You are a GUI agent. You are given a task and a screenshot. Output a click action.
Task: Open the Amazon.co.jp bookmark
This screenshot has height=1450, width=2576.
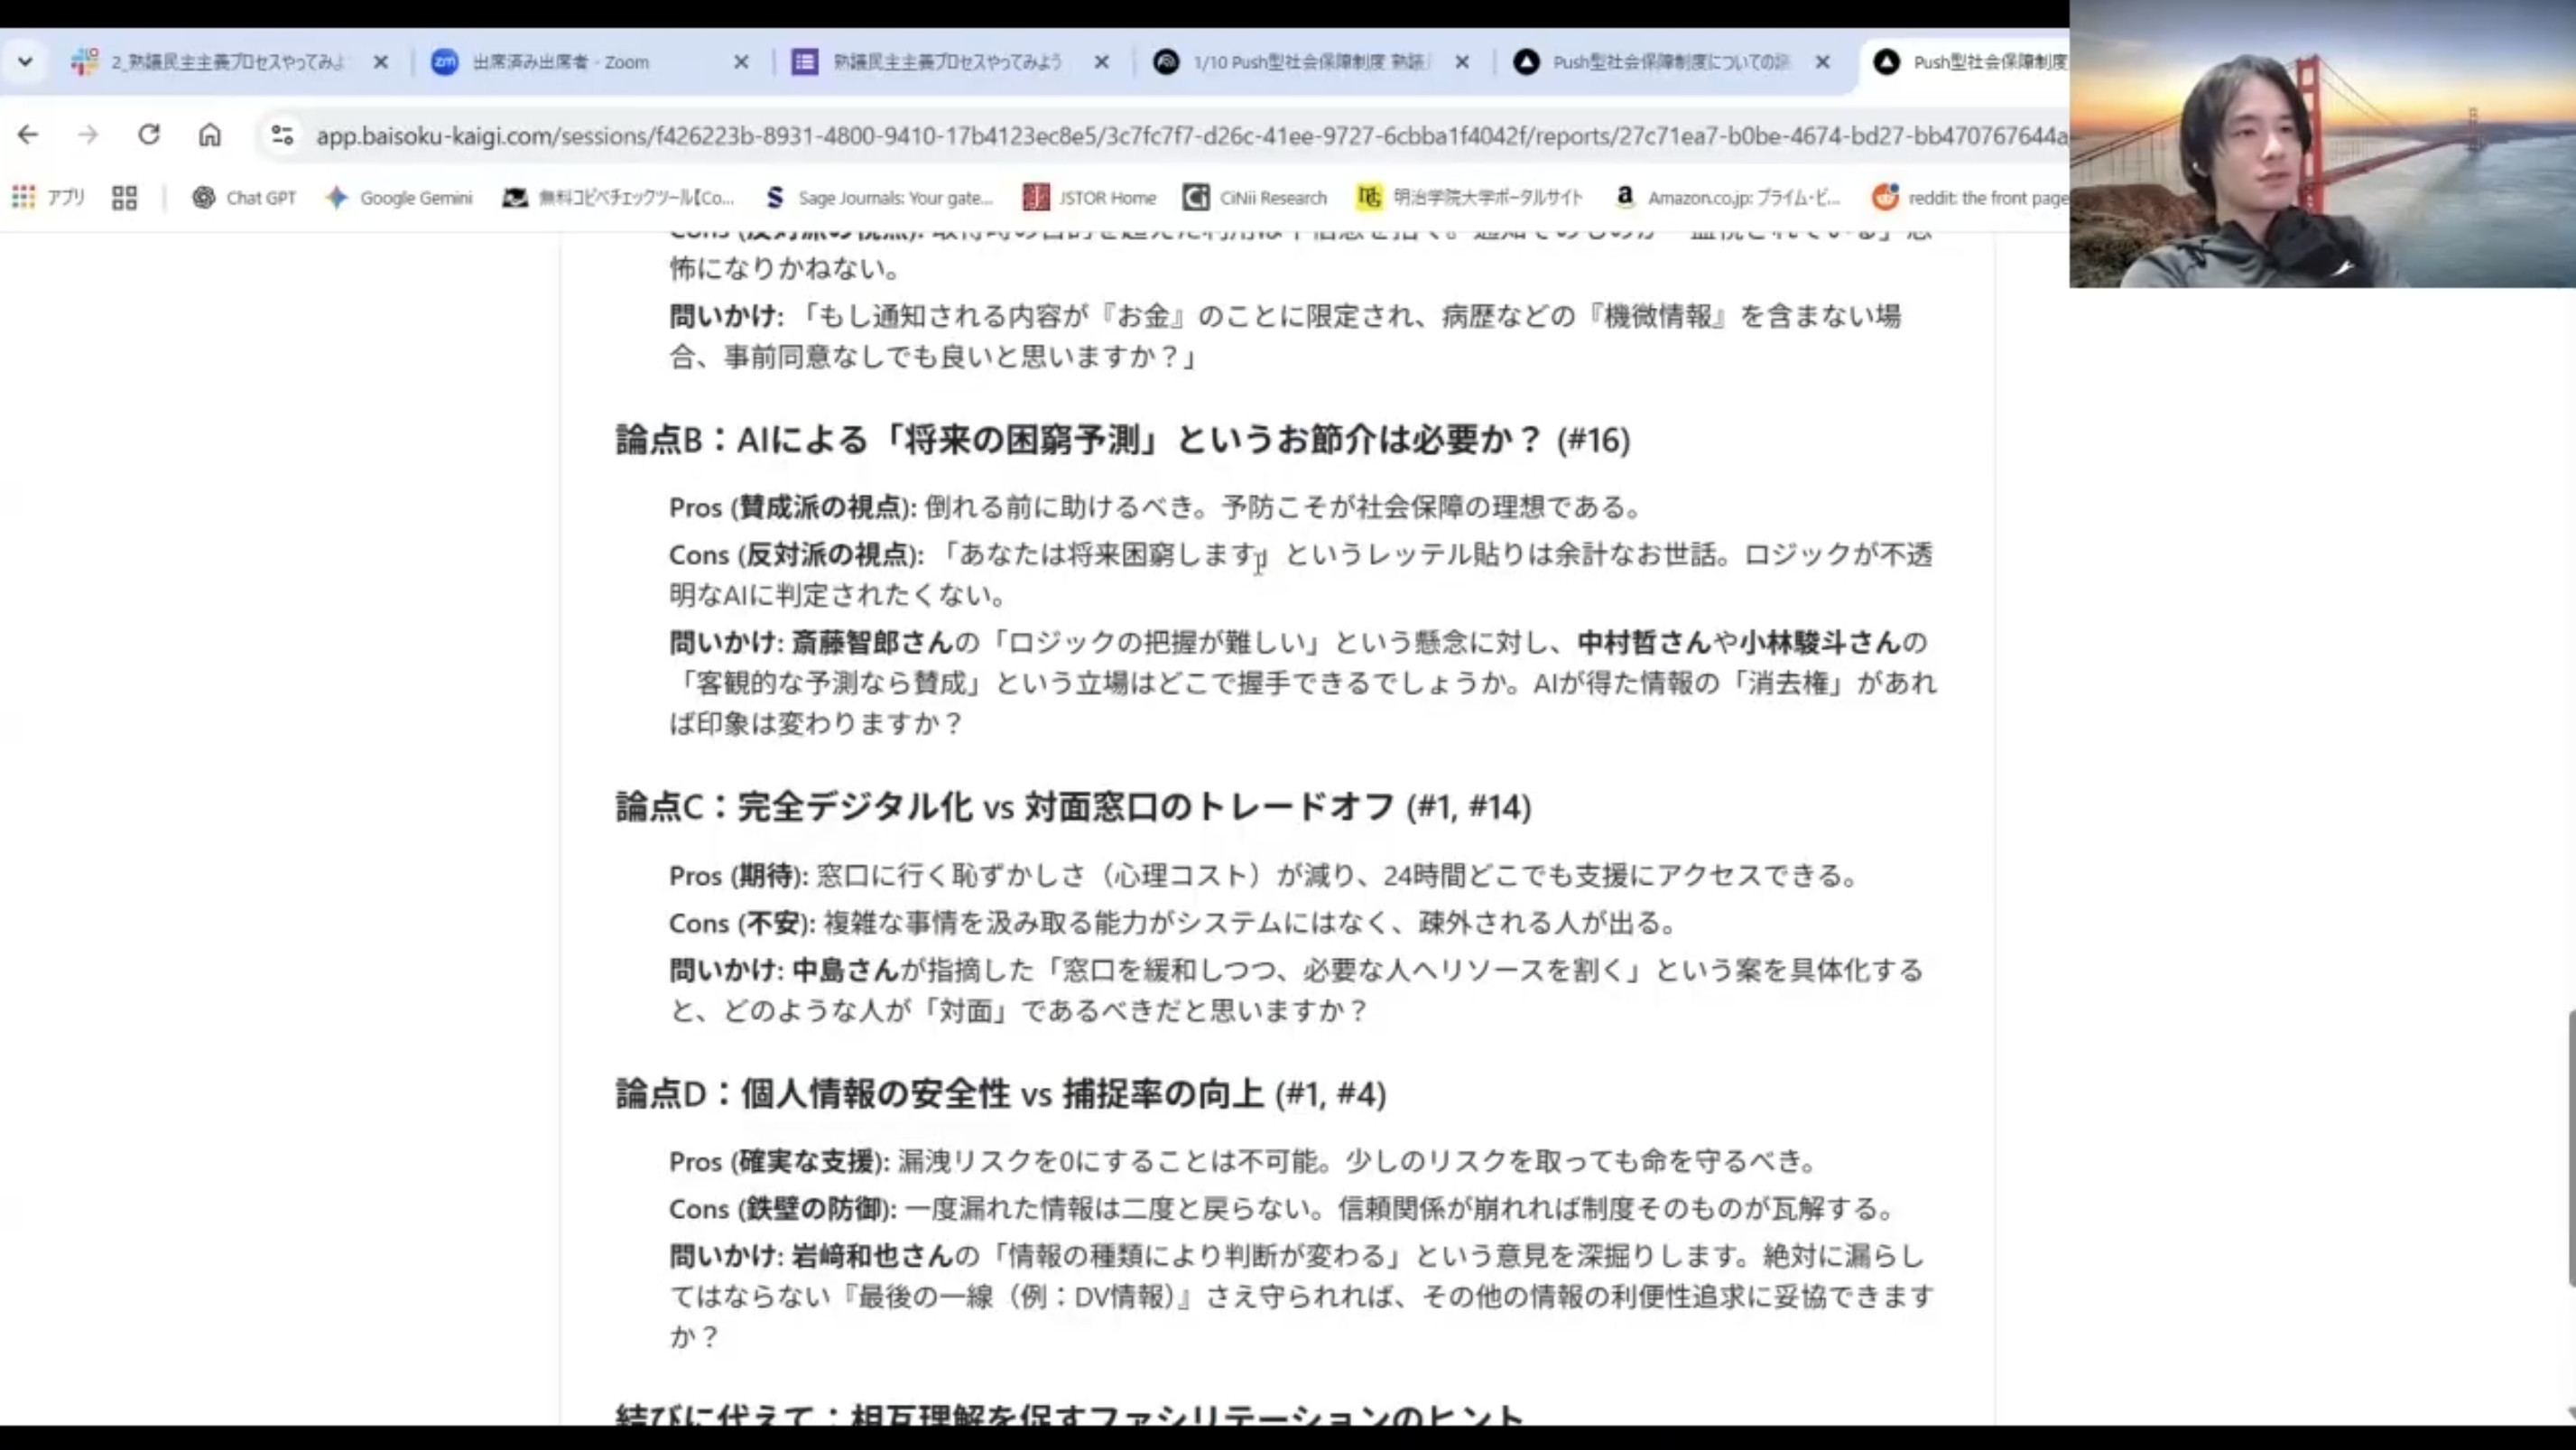point(1727,198)
